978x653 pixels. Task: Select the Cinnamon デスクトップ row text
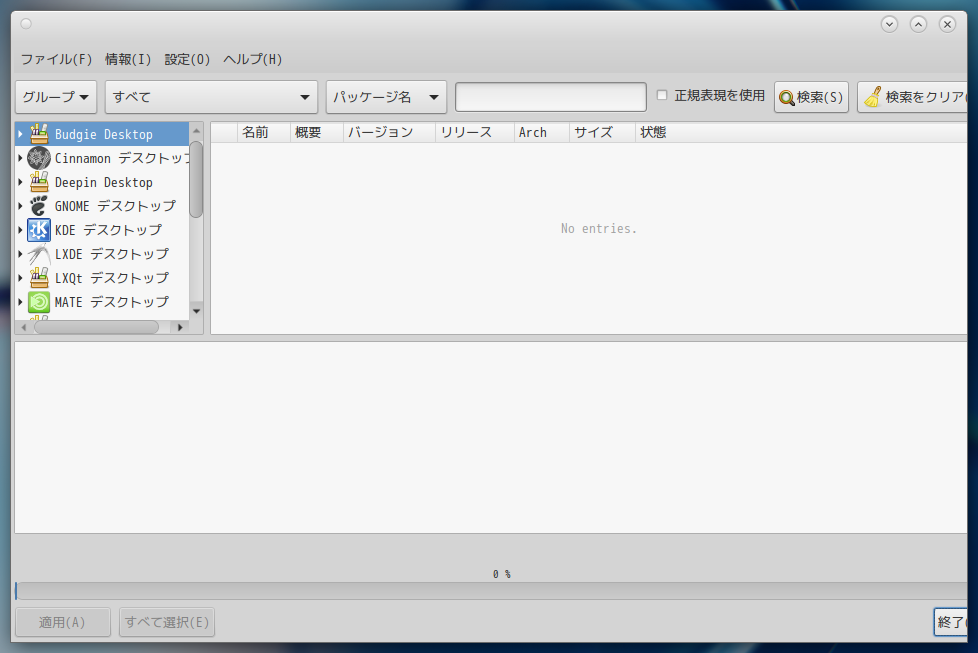click(x=122, y=158)
